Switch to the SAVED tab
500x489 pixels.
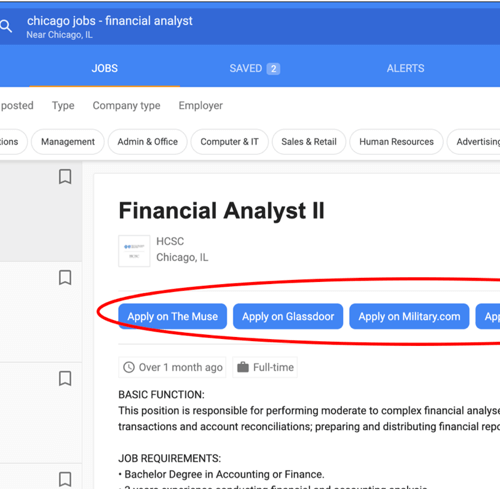pyautogui.click(x=255, y=68)
